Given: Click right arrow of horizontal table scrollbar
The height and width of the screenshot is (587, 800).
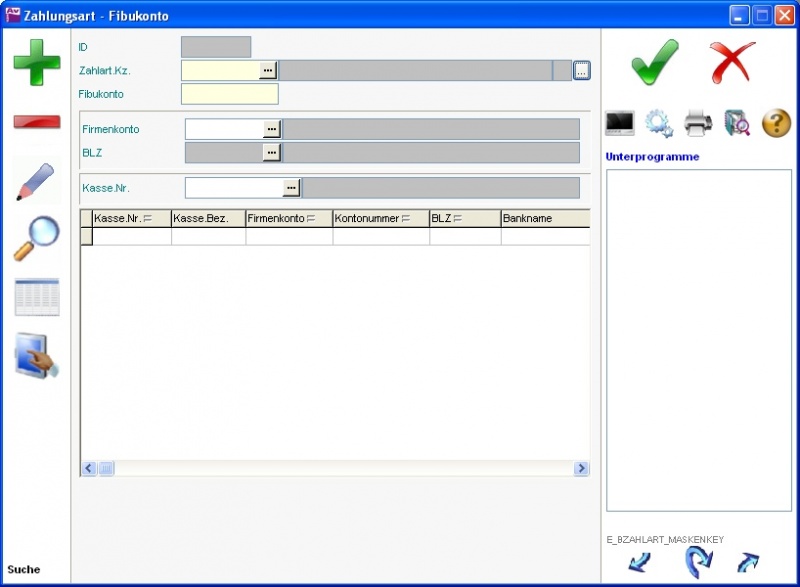Looking at the screenshot, I should (581, 468).
